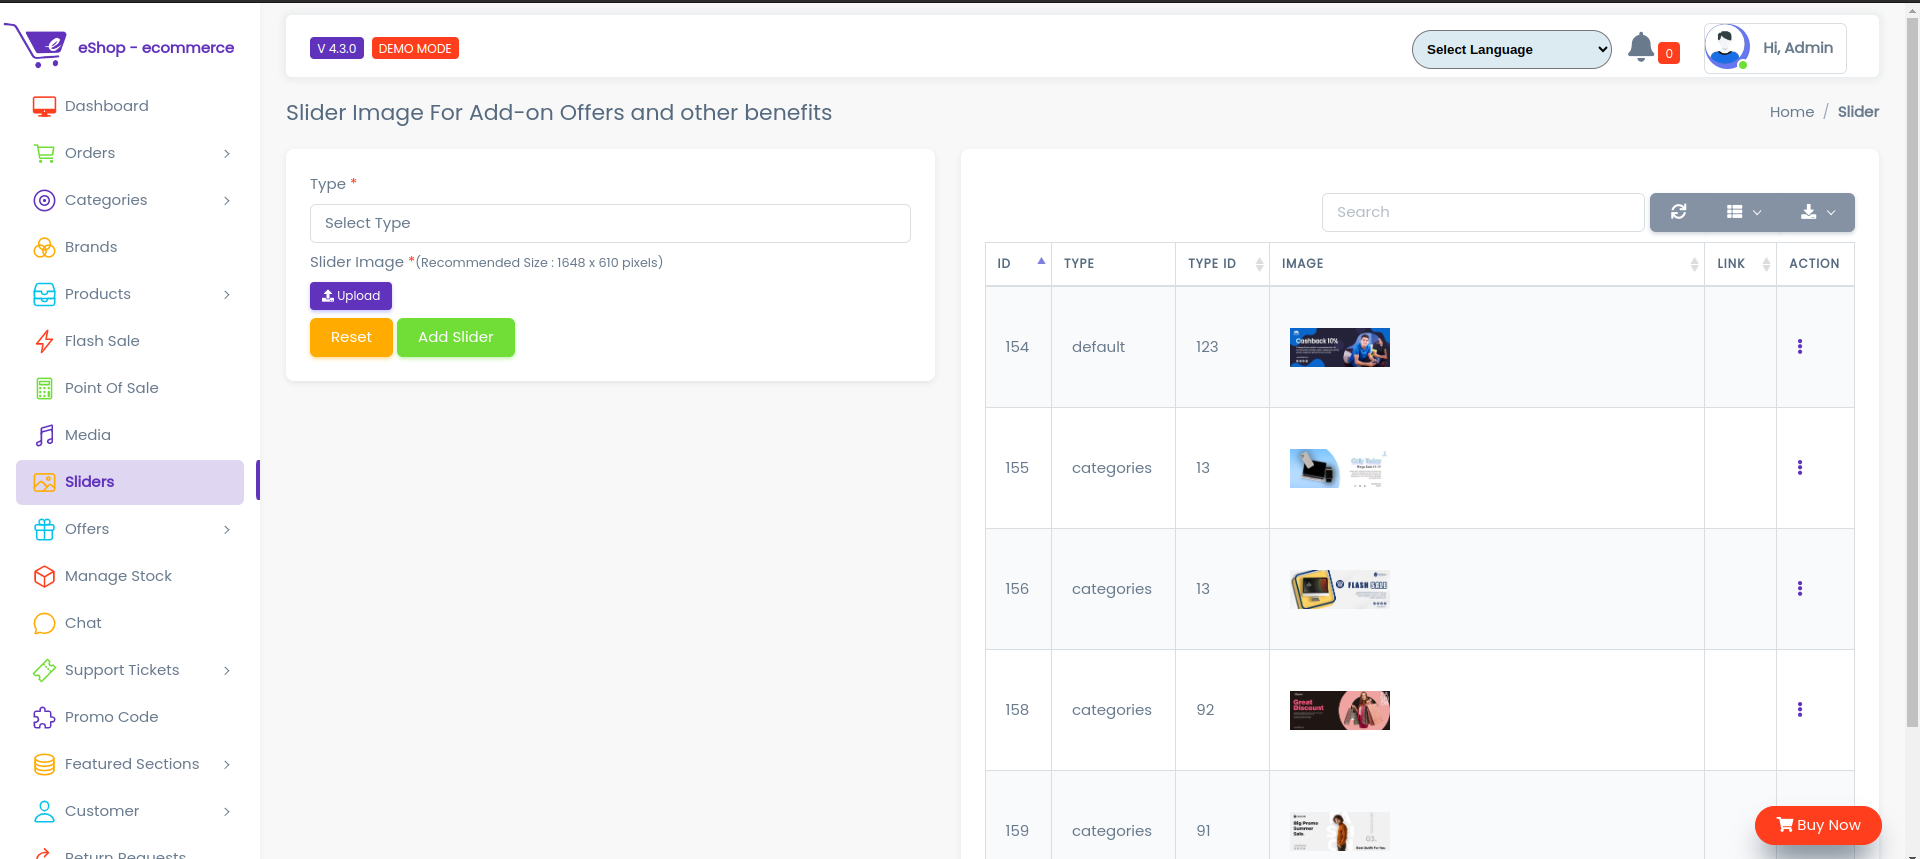This screenshot has width=1920, height=859.
Task: Open action menu for slider 154
Action: [1800, 347]
